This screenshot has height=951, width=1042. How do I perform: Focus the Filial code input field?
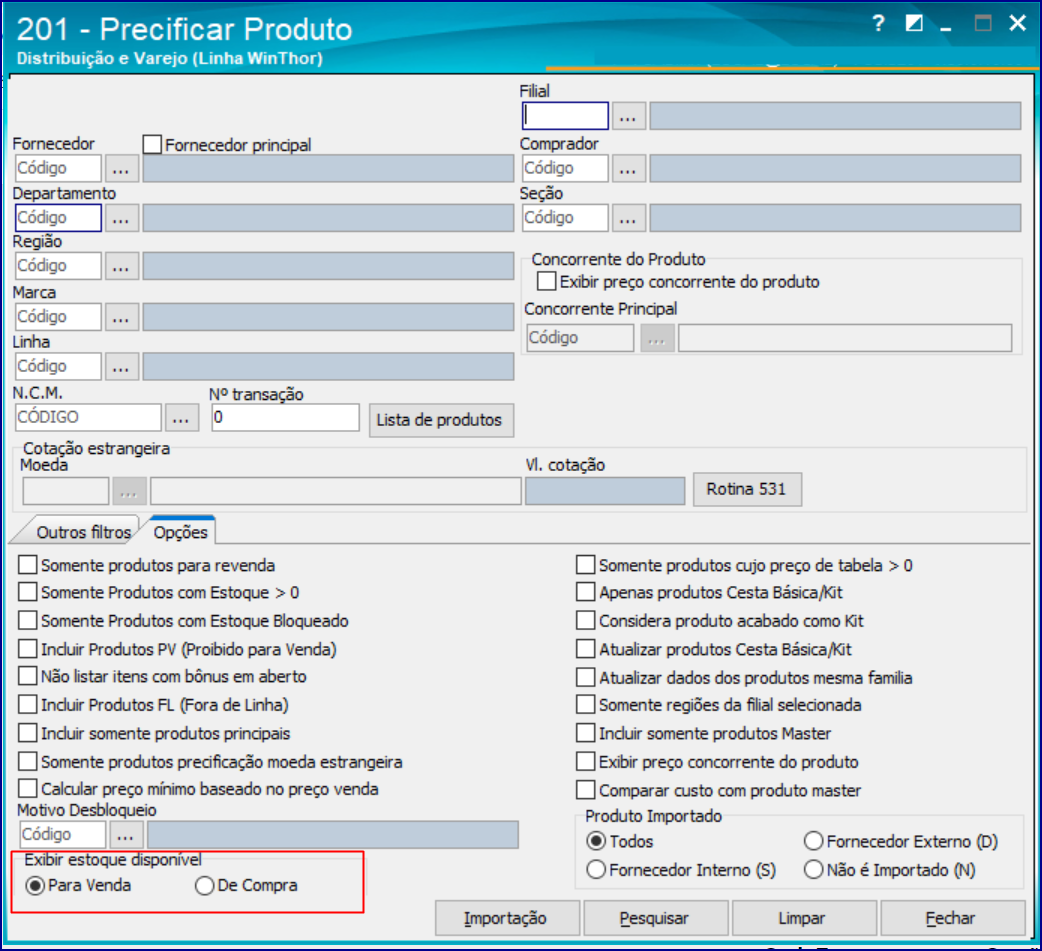(x=565, y=116)
